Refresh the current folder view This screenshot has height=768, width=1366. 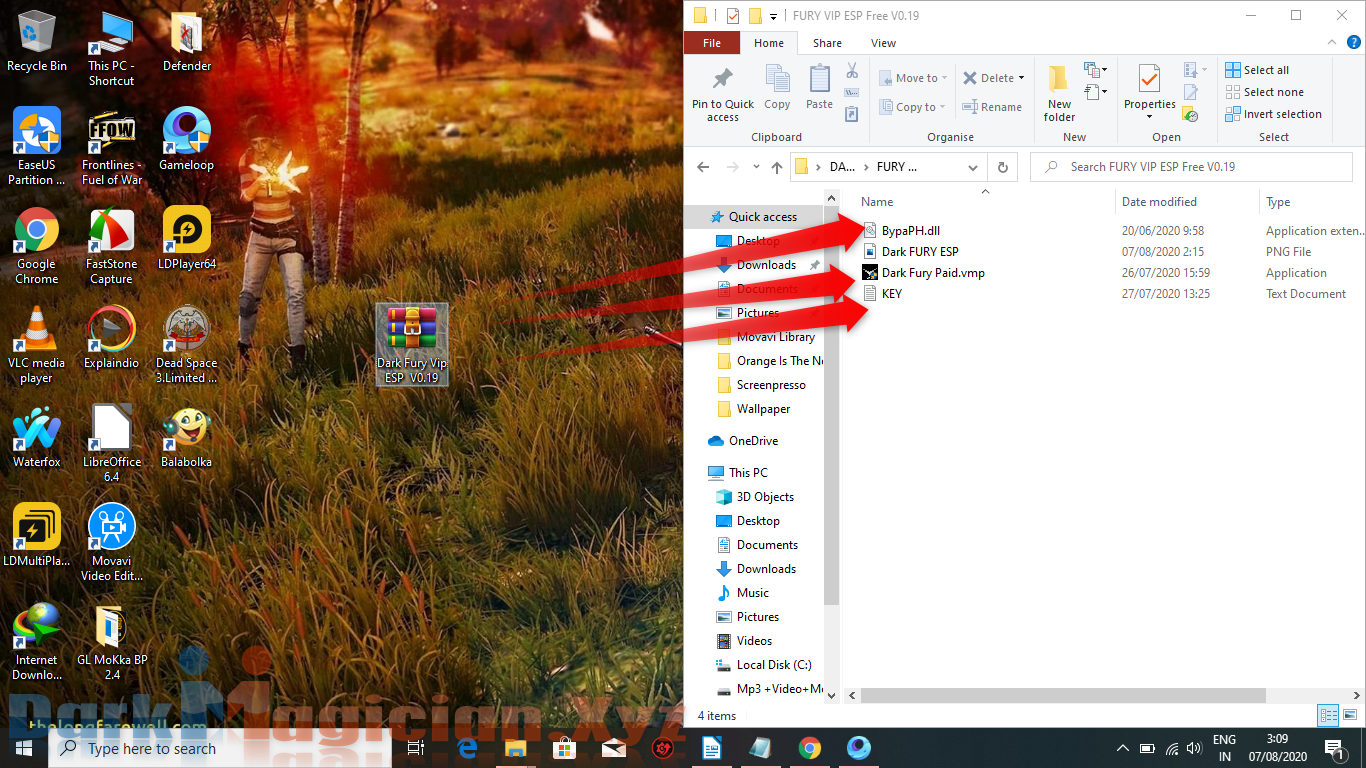[x=1002, y=167]
